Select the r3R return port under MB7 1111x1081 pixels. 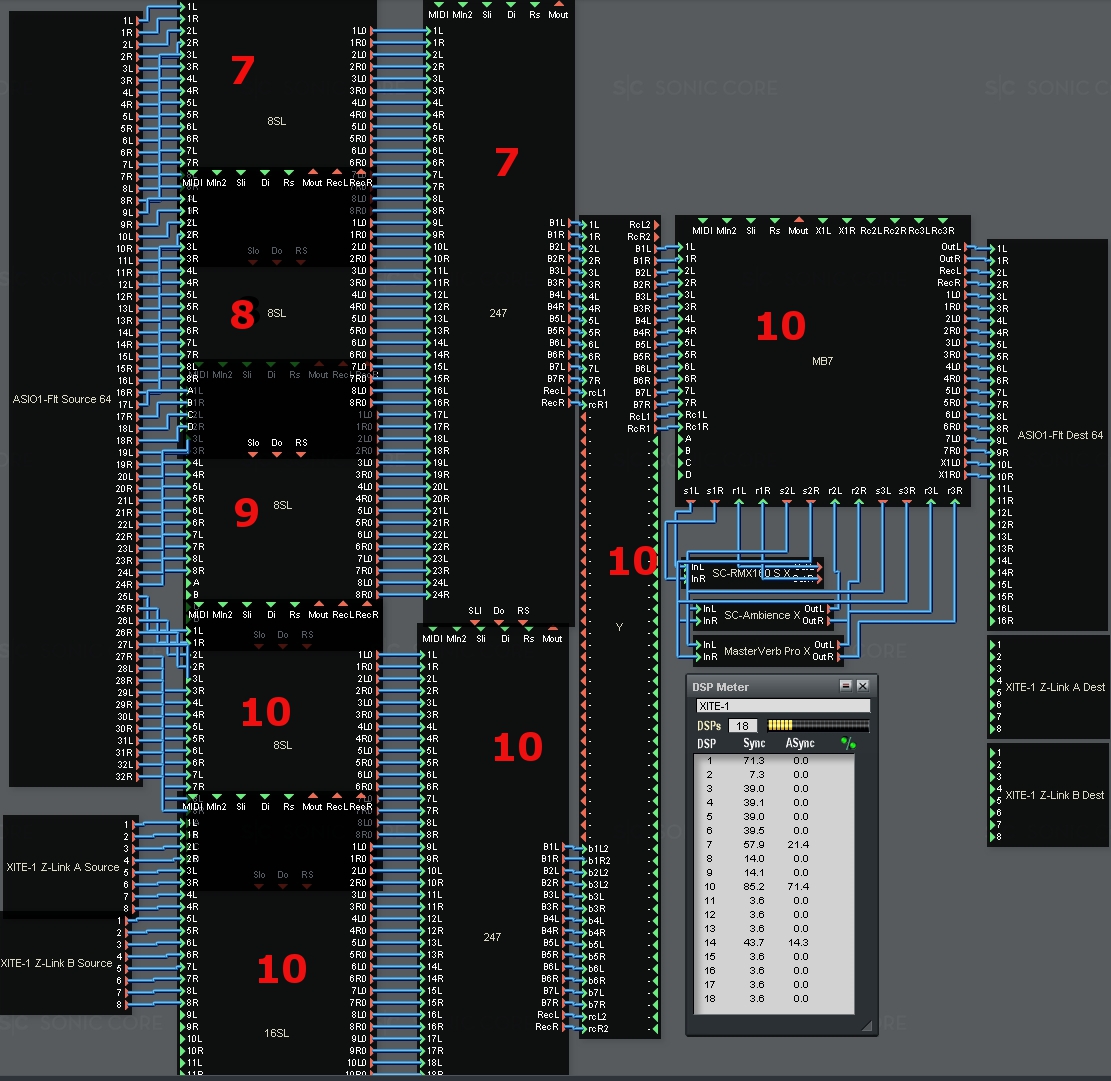point(955,502)
